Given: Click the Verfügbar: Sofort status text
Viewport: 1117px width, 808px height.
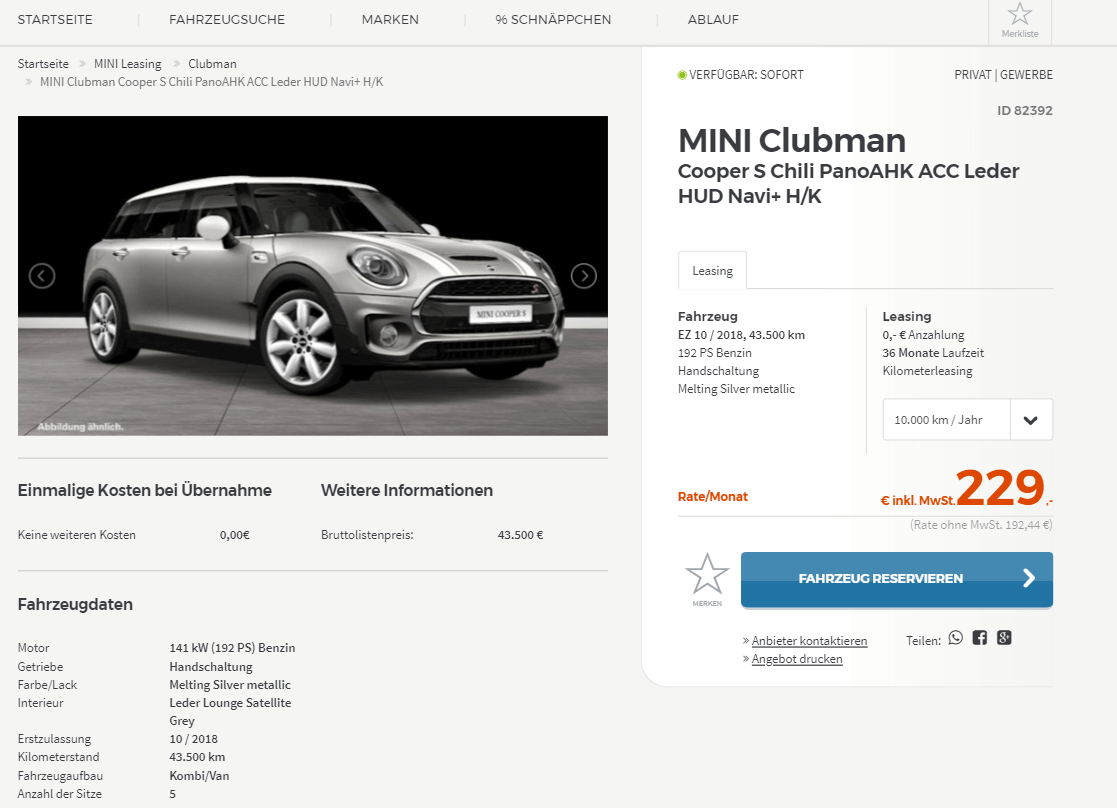Looking at the screenshot, I should pos(746,75).
